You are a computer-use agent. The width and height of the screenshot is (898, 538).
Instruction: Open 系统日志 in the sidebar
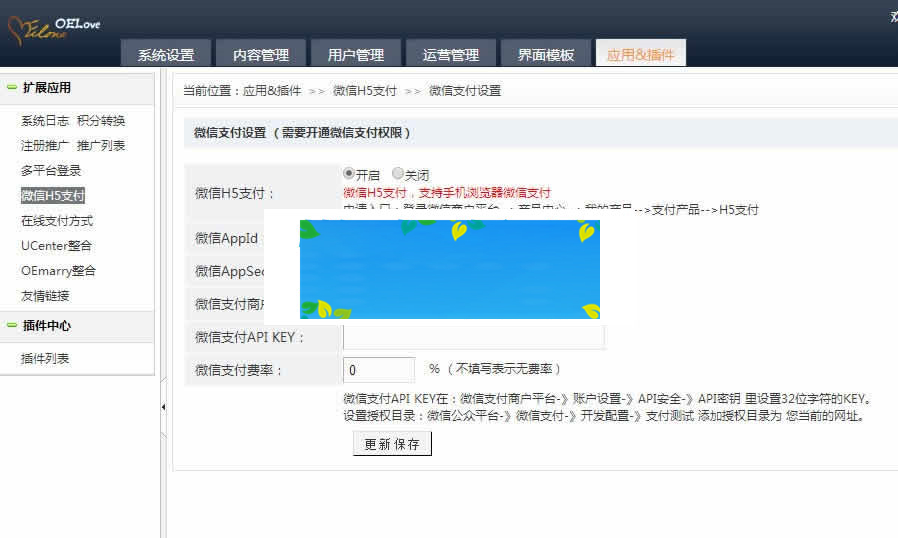point(45,121)
